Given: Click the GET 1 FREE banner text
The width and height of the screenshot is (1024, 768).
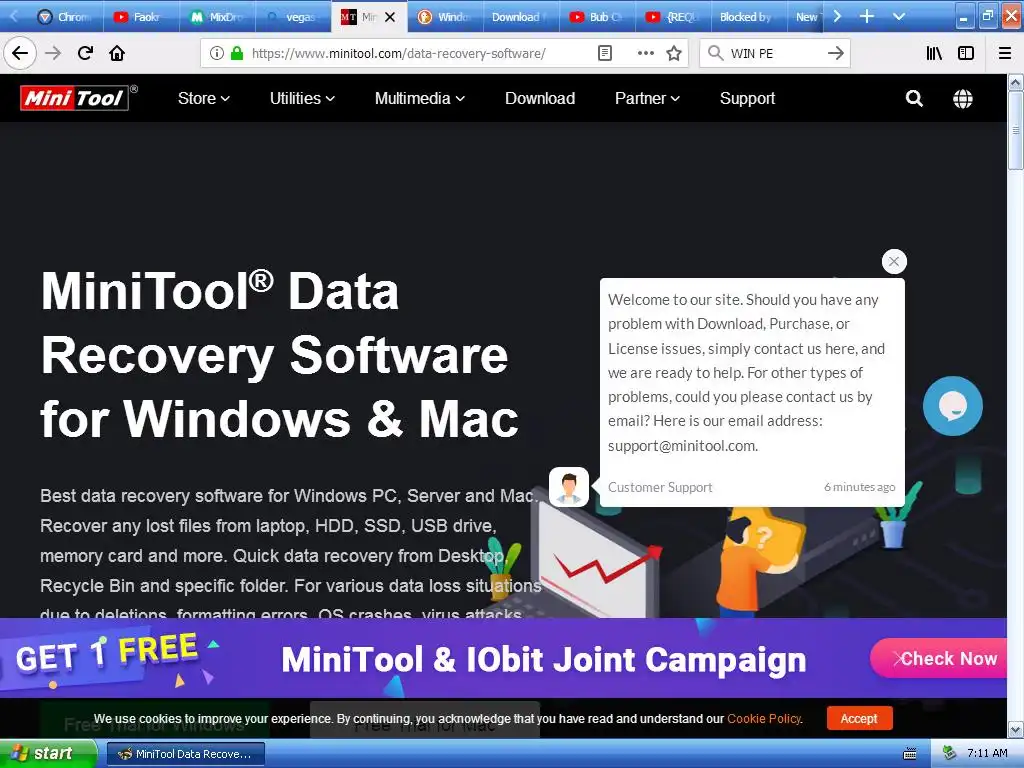Looking at the screenshot, I should (x=106, y=653).
